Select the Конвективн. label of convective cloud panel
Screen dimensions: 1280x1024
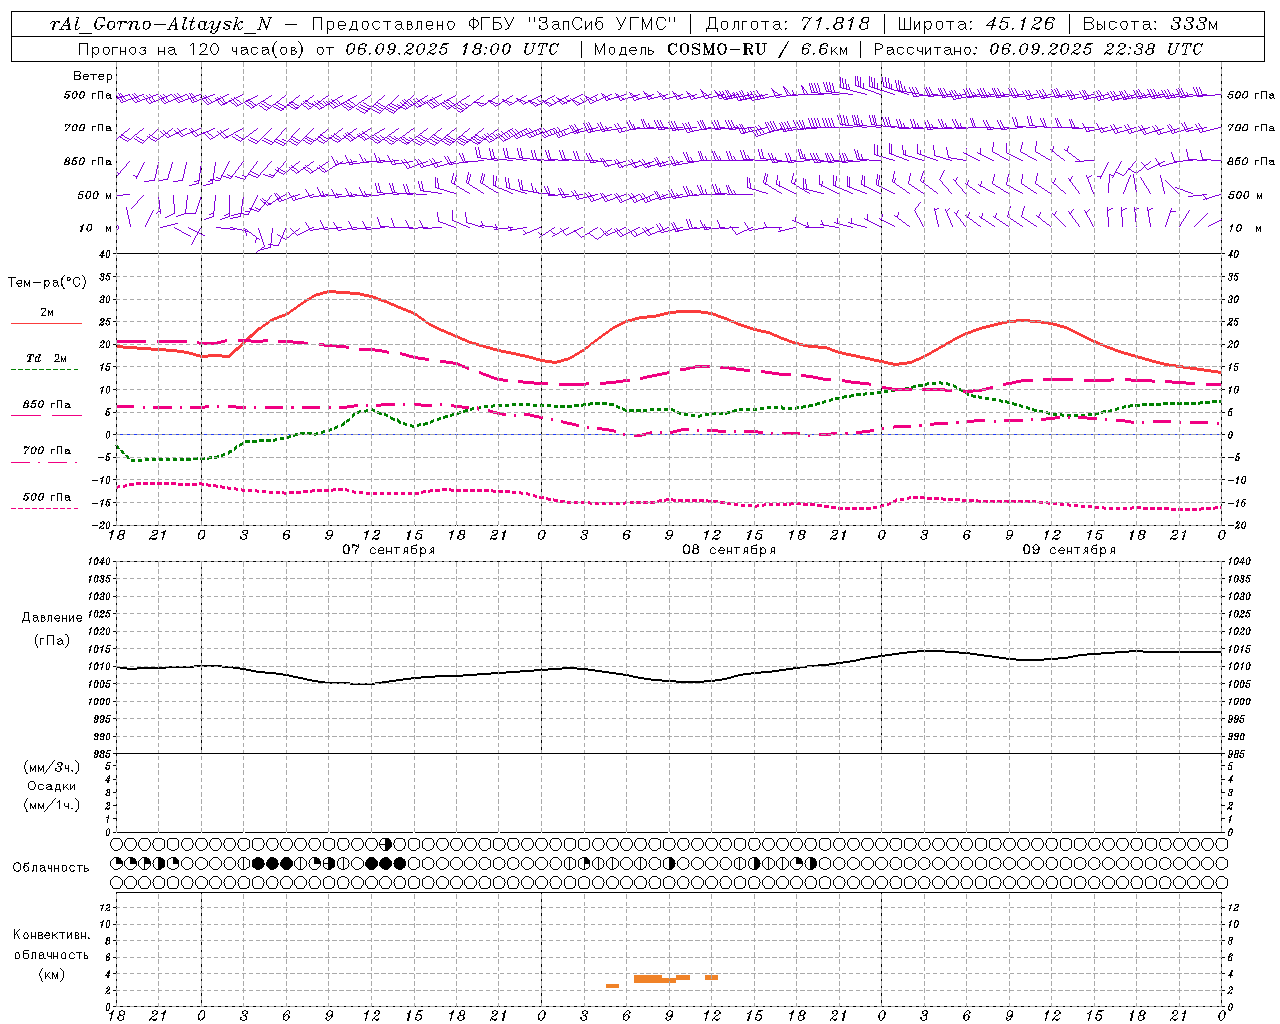click(x=51, y=935)
